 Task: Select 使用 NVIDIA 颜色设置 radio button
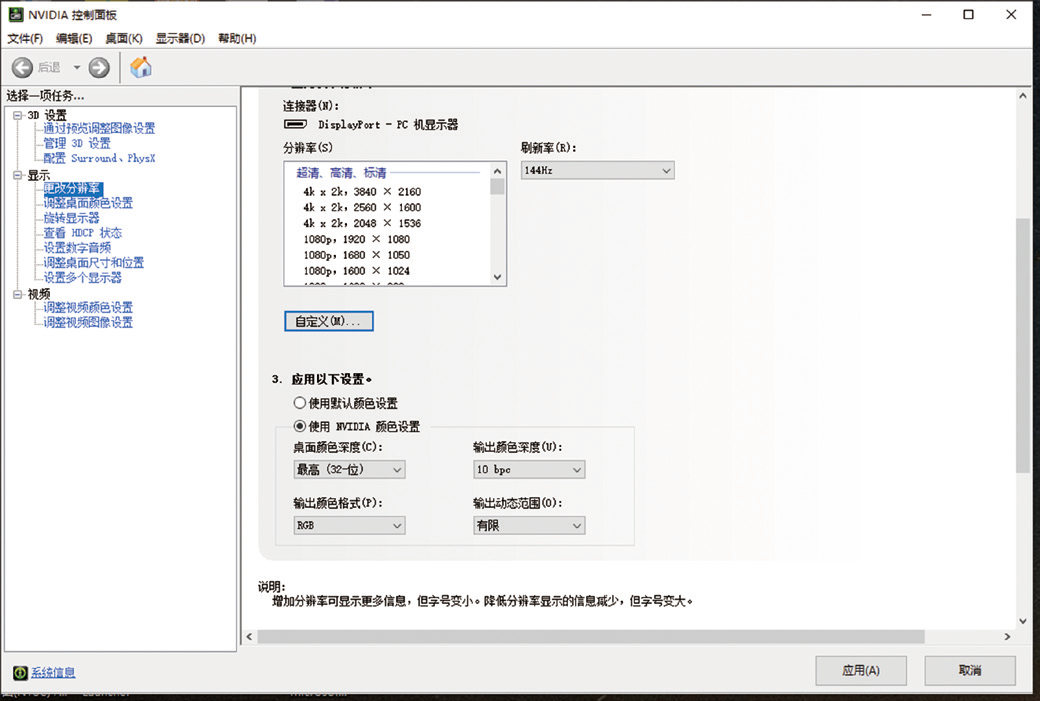pos(300,426)
